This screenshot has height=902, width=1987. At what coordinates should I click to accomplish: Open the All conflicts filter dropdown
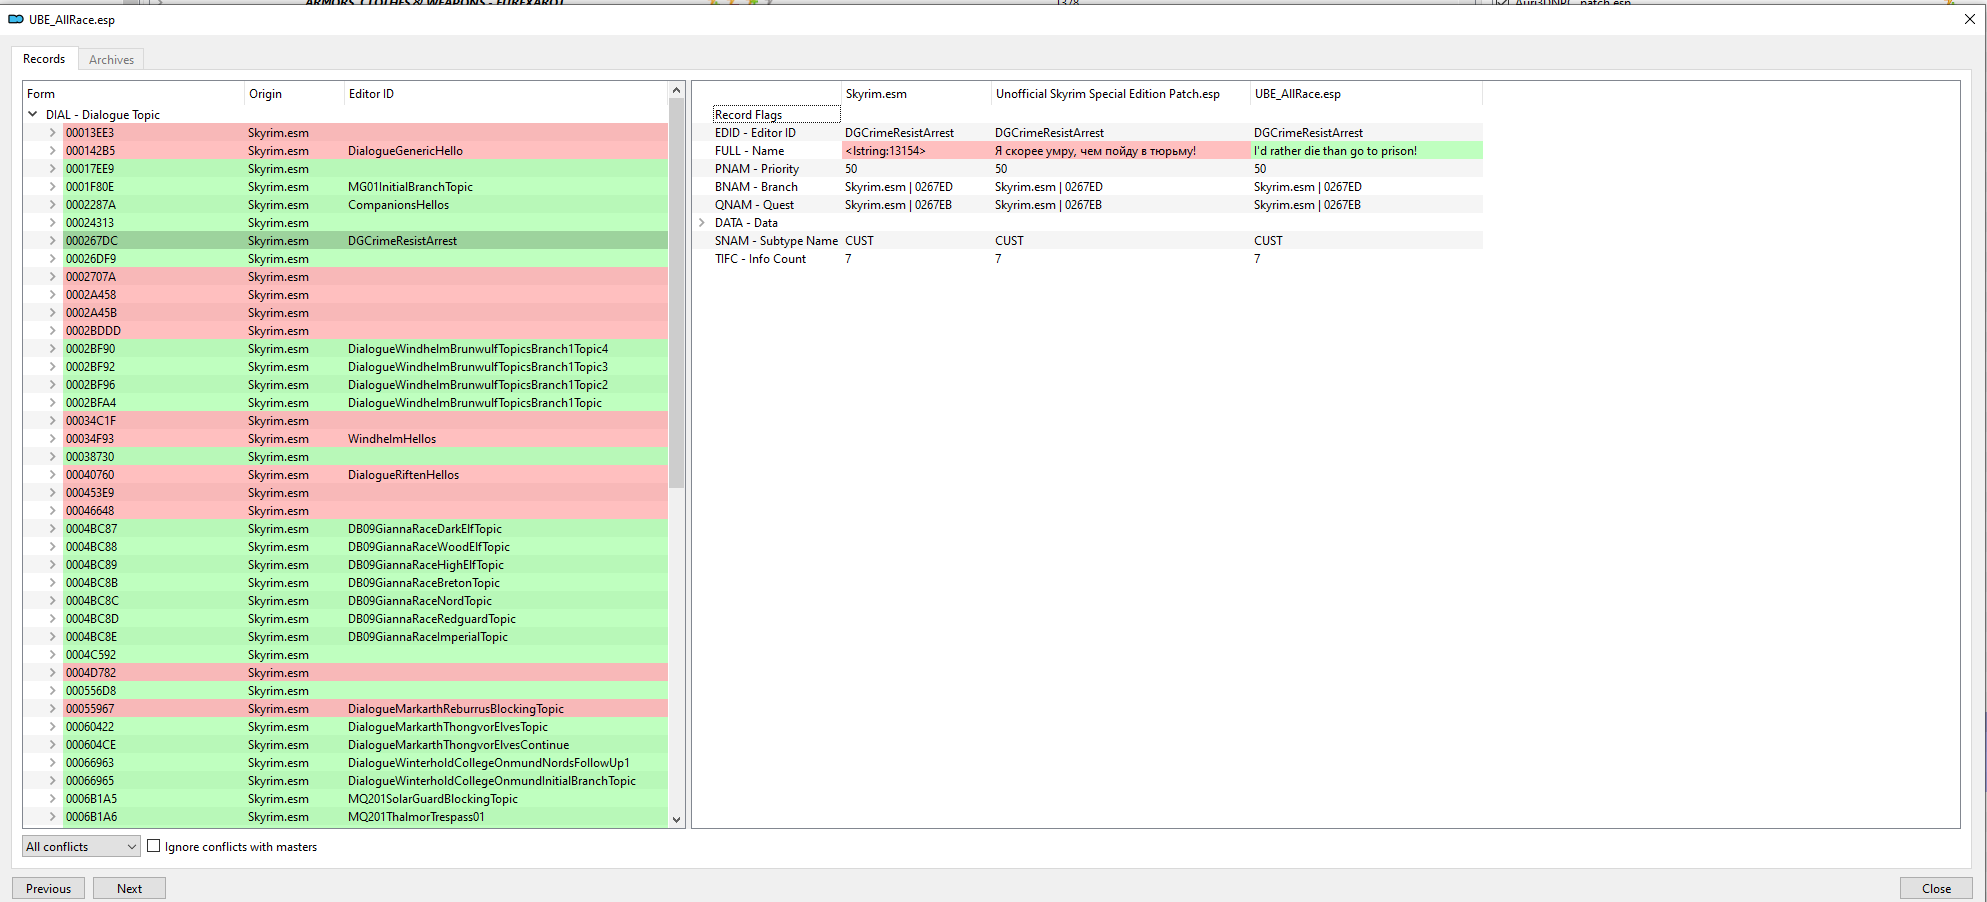81,847
